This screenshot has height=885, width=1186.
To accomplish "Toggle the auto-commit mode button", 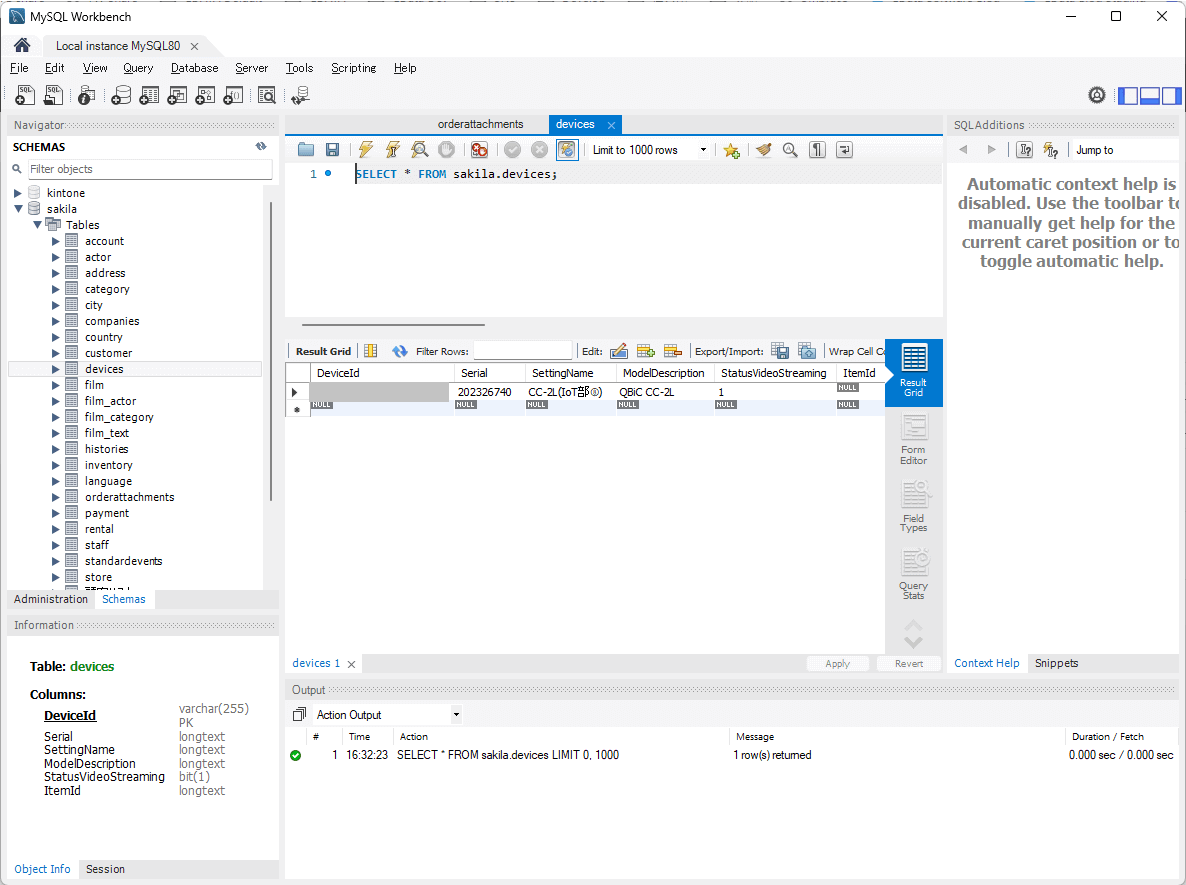I will point(567,150).
